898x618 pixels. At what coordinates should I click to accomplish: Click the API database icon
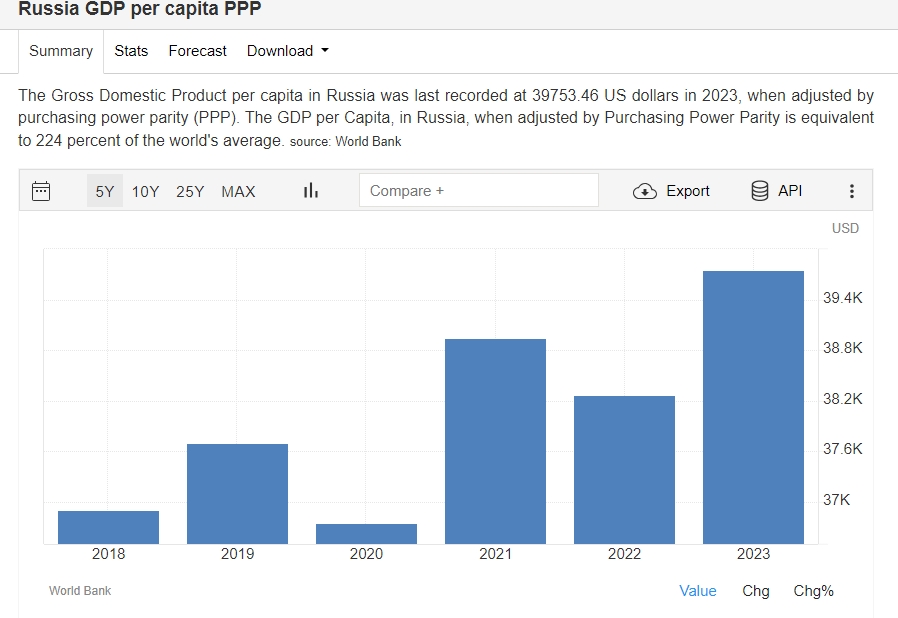click(760, 191)
